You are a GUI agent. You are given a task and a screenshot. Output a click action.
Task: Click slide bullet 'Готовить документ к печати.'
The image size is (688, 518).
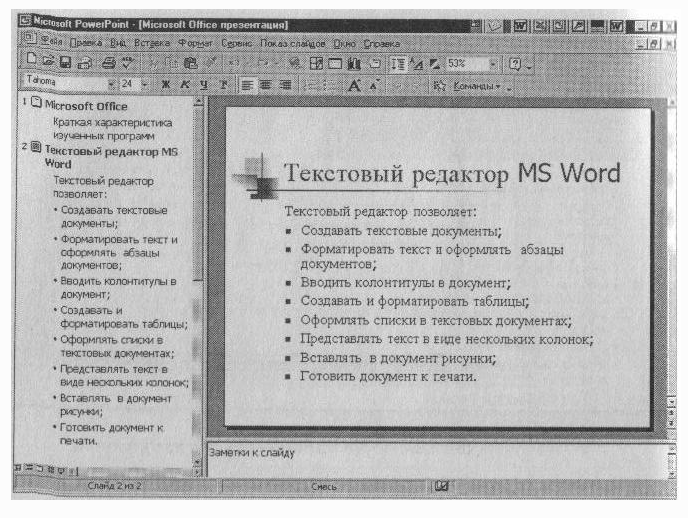click(x=388, y=376)
